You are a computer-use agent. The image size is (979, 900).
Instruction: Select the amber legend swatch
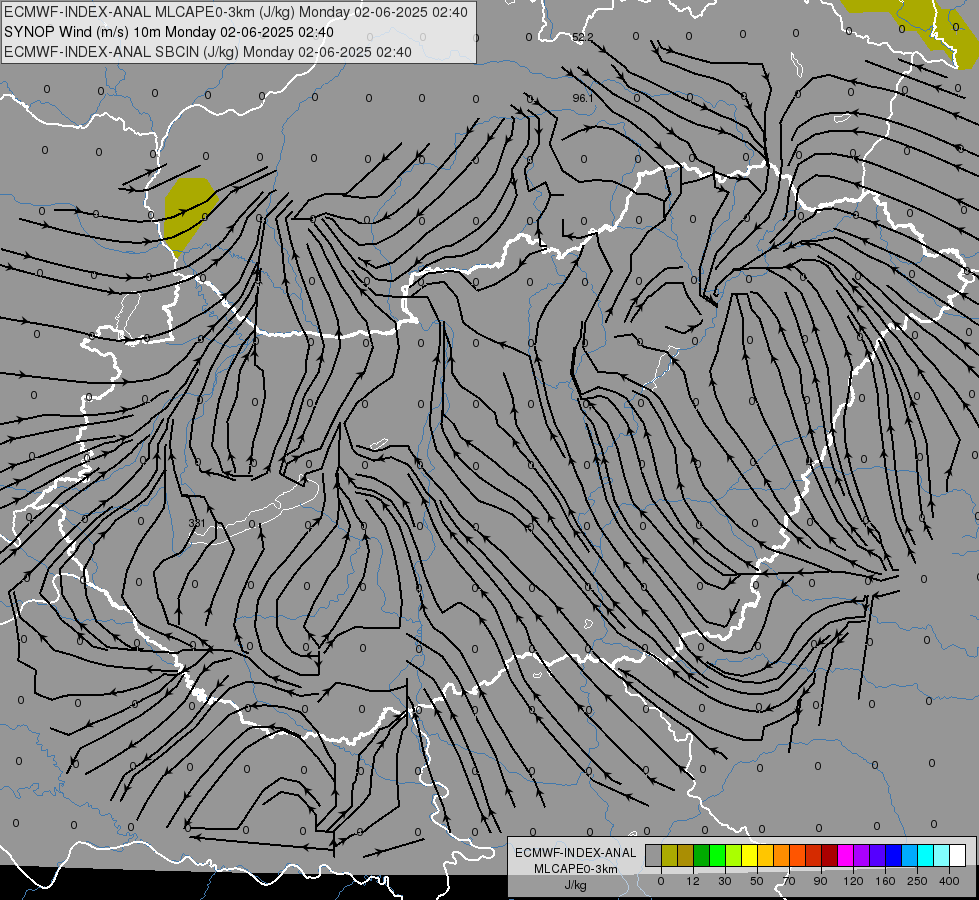(765, 856)
